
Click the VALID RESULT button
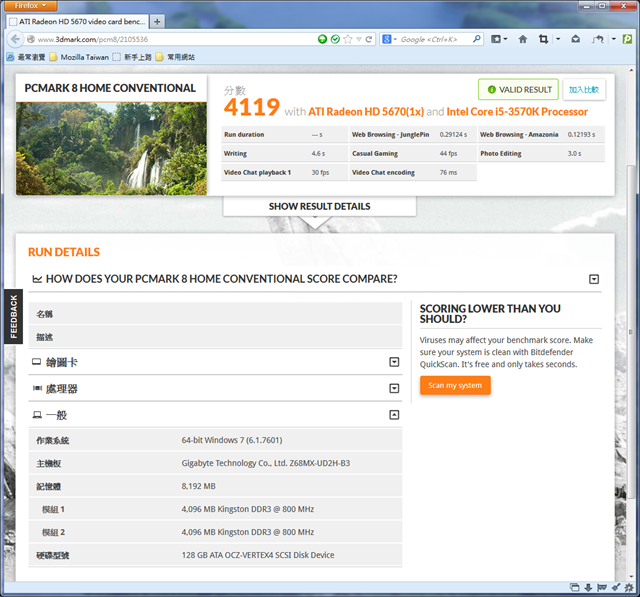[x=518, y=89]
